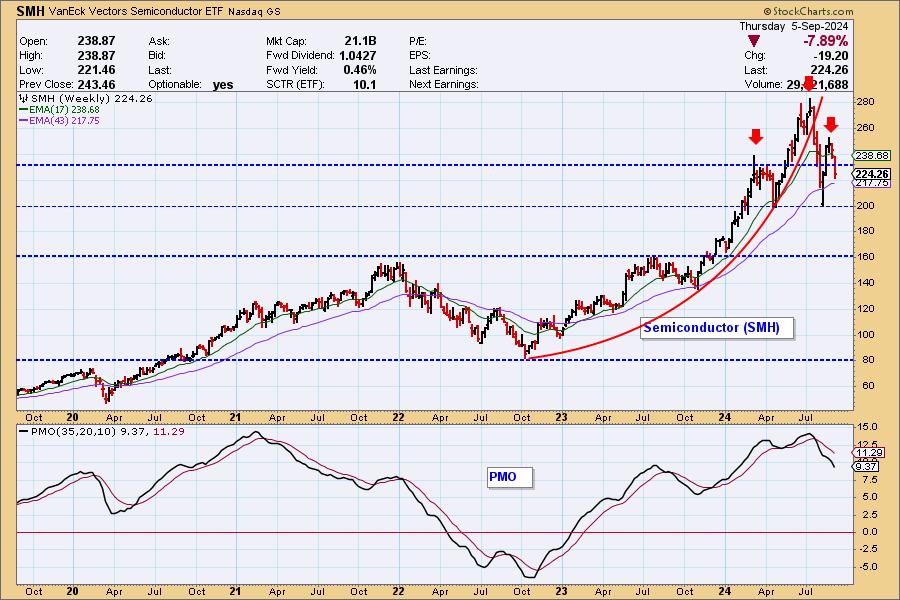The width and height of the screenshot is (900, 600).
Task: Click the Optionable yes value in header
Action: pyautogui.click(x=223, y=85)
